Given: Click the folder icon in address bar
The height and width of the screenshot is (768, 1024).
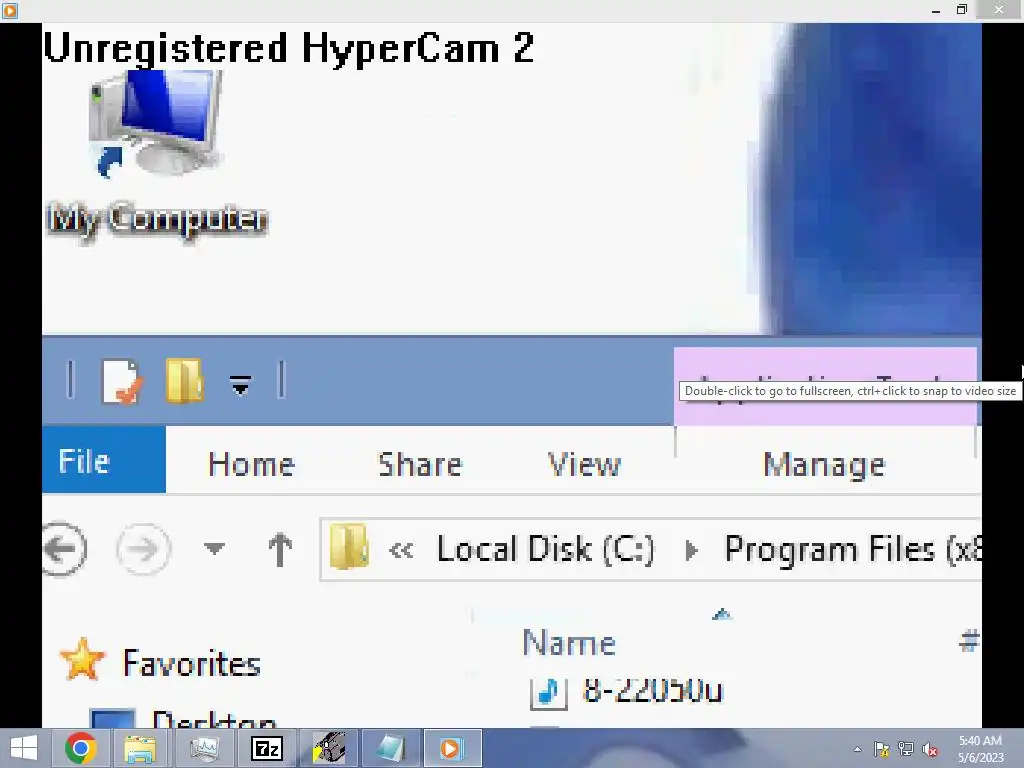Looking at the screenshot, I should coord(349,546).
